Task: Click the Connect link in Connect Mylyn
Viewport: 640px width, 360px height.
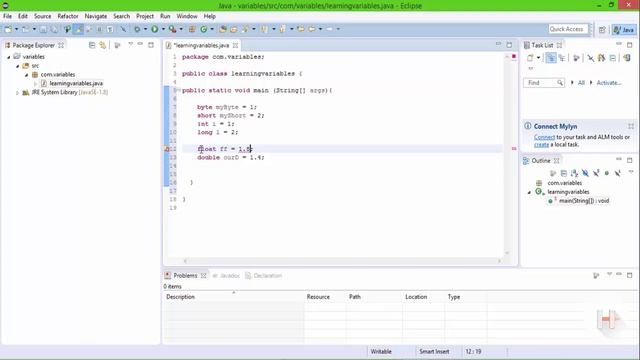Action: click(x=544, y=137)
